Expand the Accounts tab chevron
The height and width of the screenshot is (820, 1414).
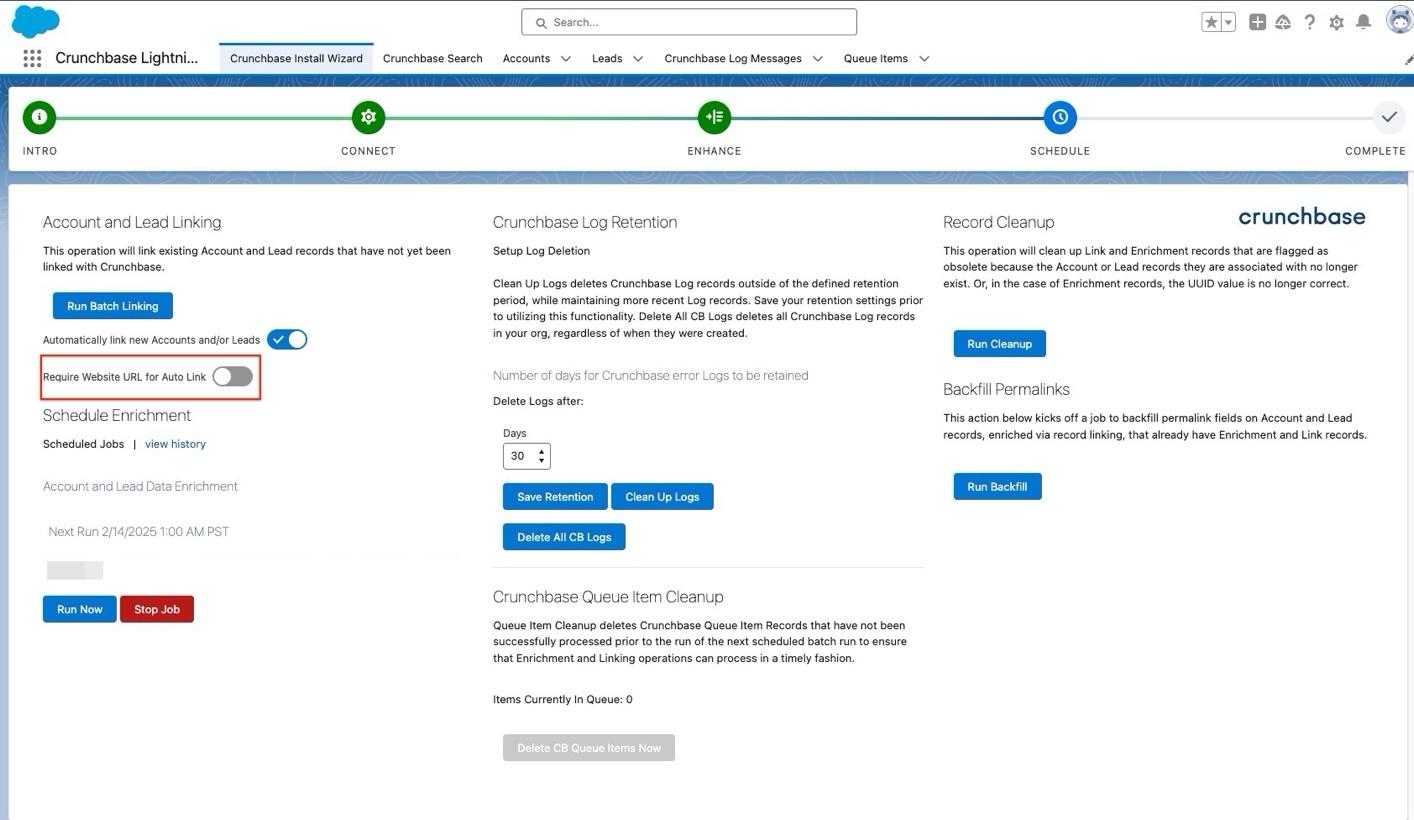click(566, 58)
